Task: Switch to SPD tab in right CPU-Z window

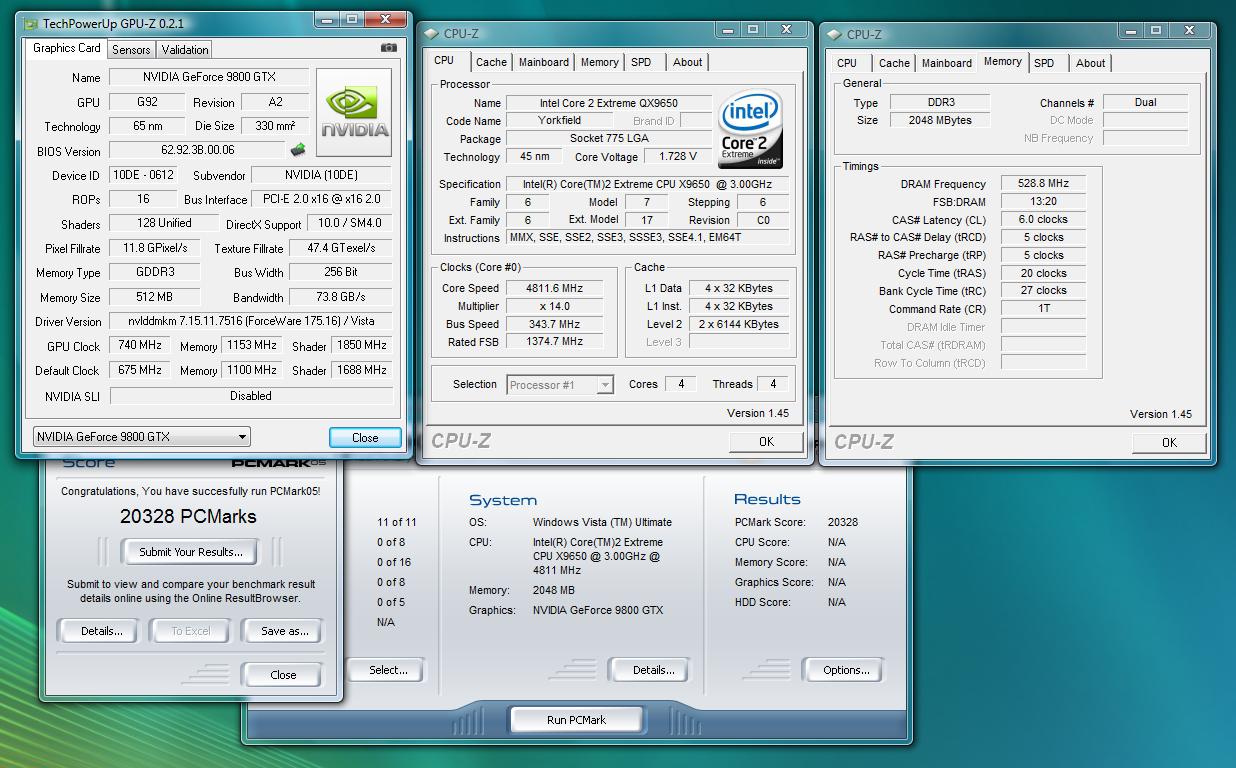Action: 1044,63
